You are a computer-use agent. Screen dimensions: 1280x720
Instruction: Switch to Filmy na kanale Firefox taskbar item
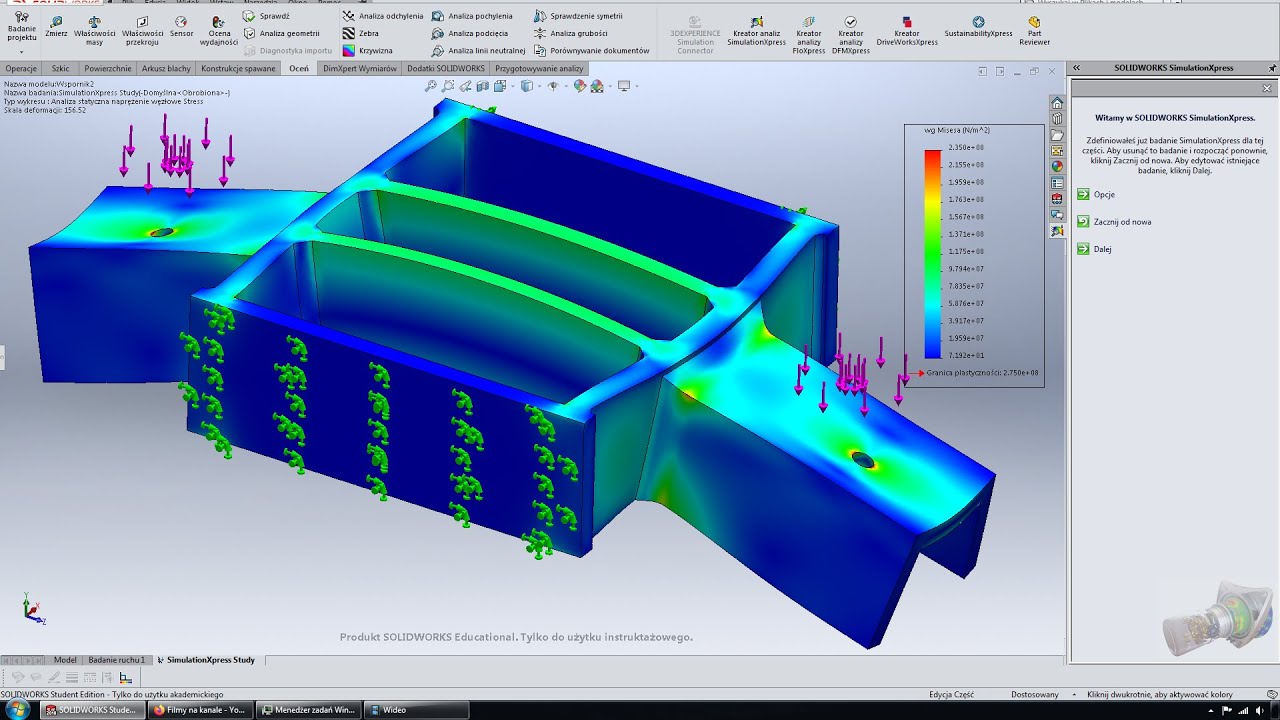[201, 710]
